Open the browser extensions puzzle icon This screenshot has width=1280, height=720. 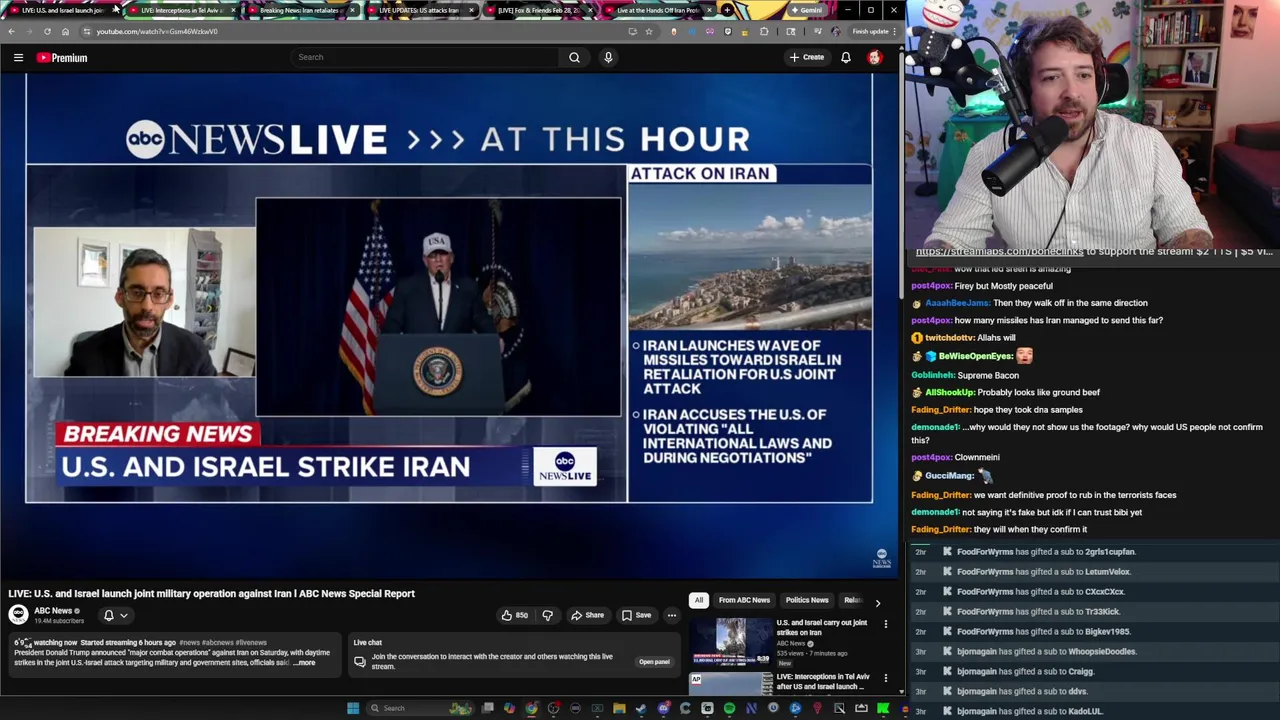765,31
